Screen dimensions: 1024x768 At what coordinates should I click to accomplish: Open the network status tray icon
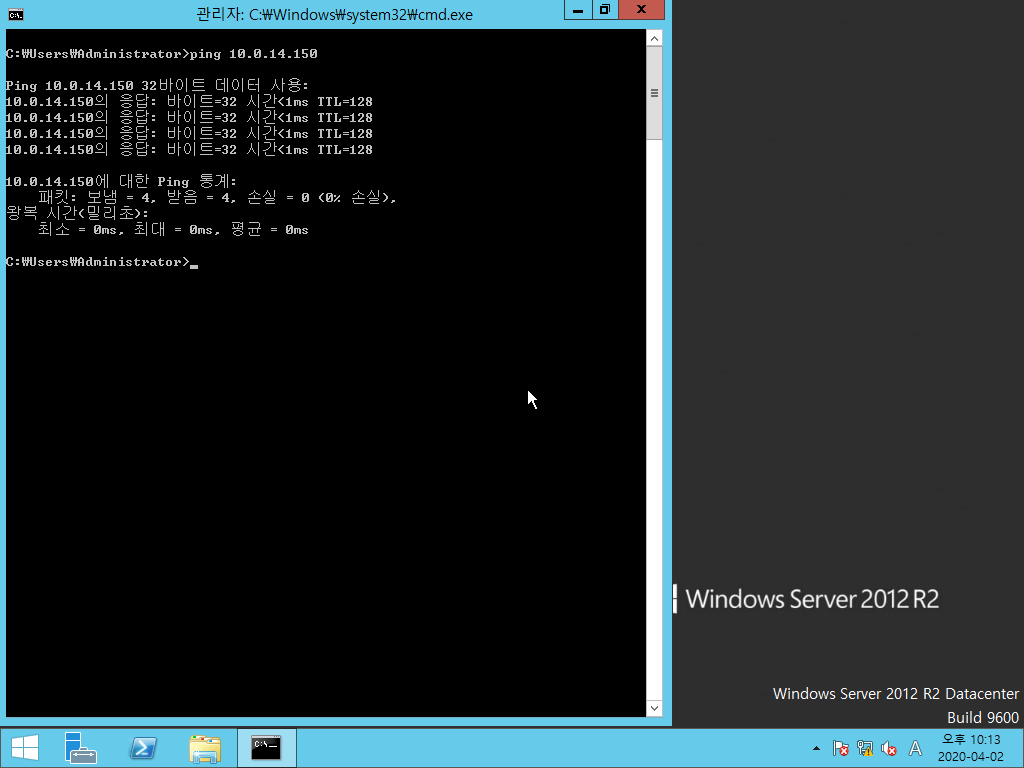click(x=865, y=748)
